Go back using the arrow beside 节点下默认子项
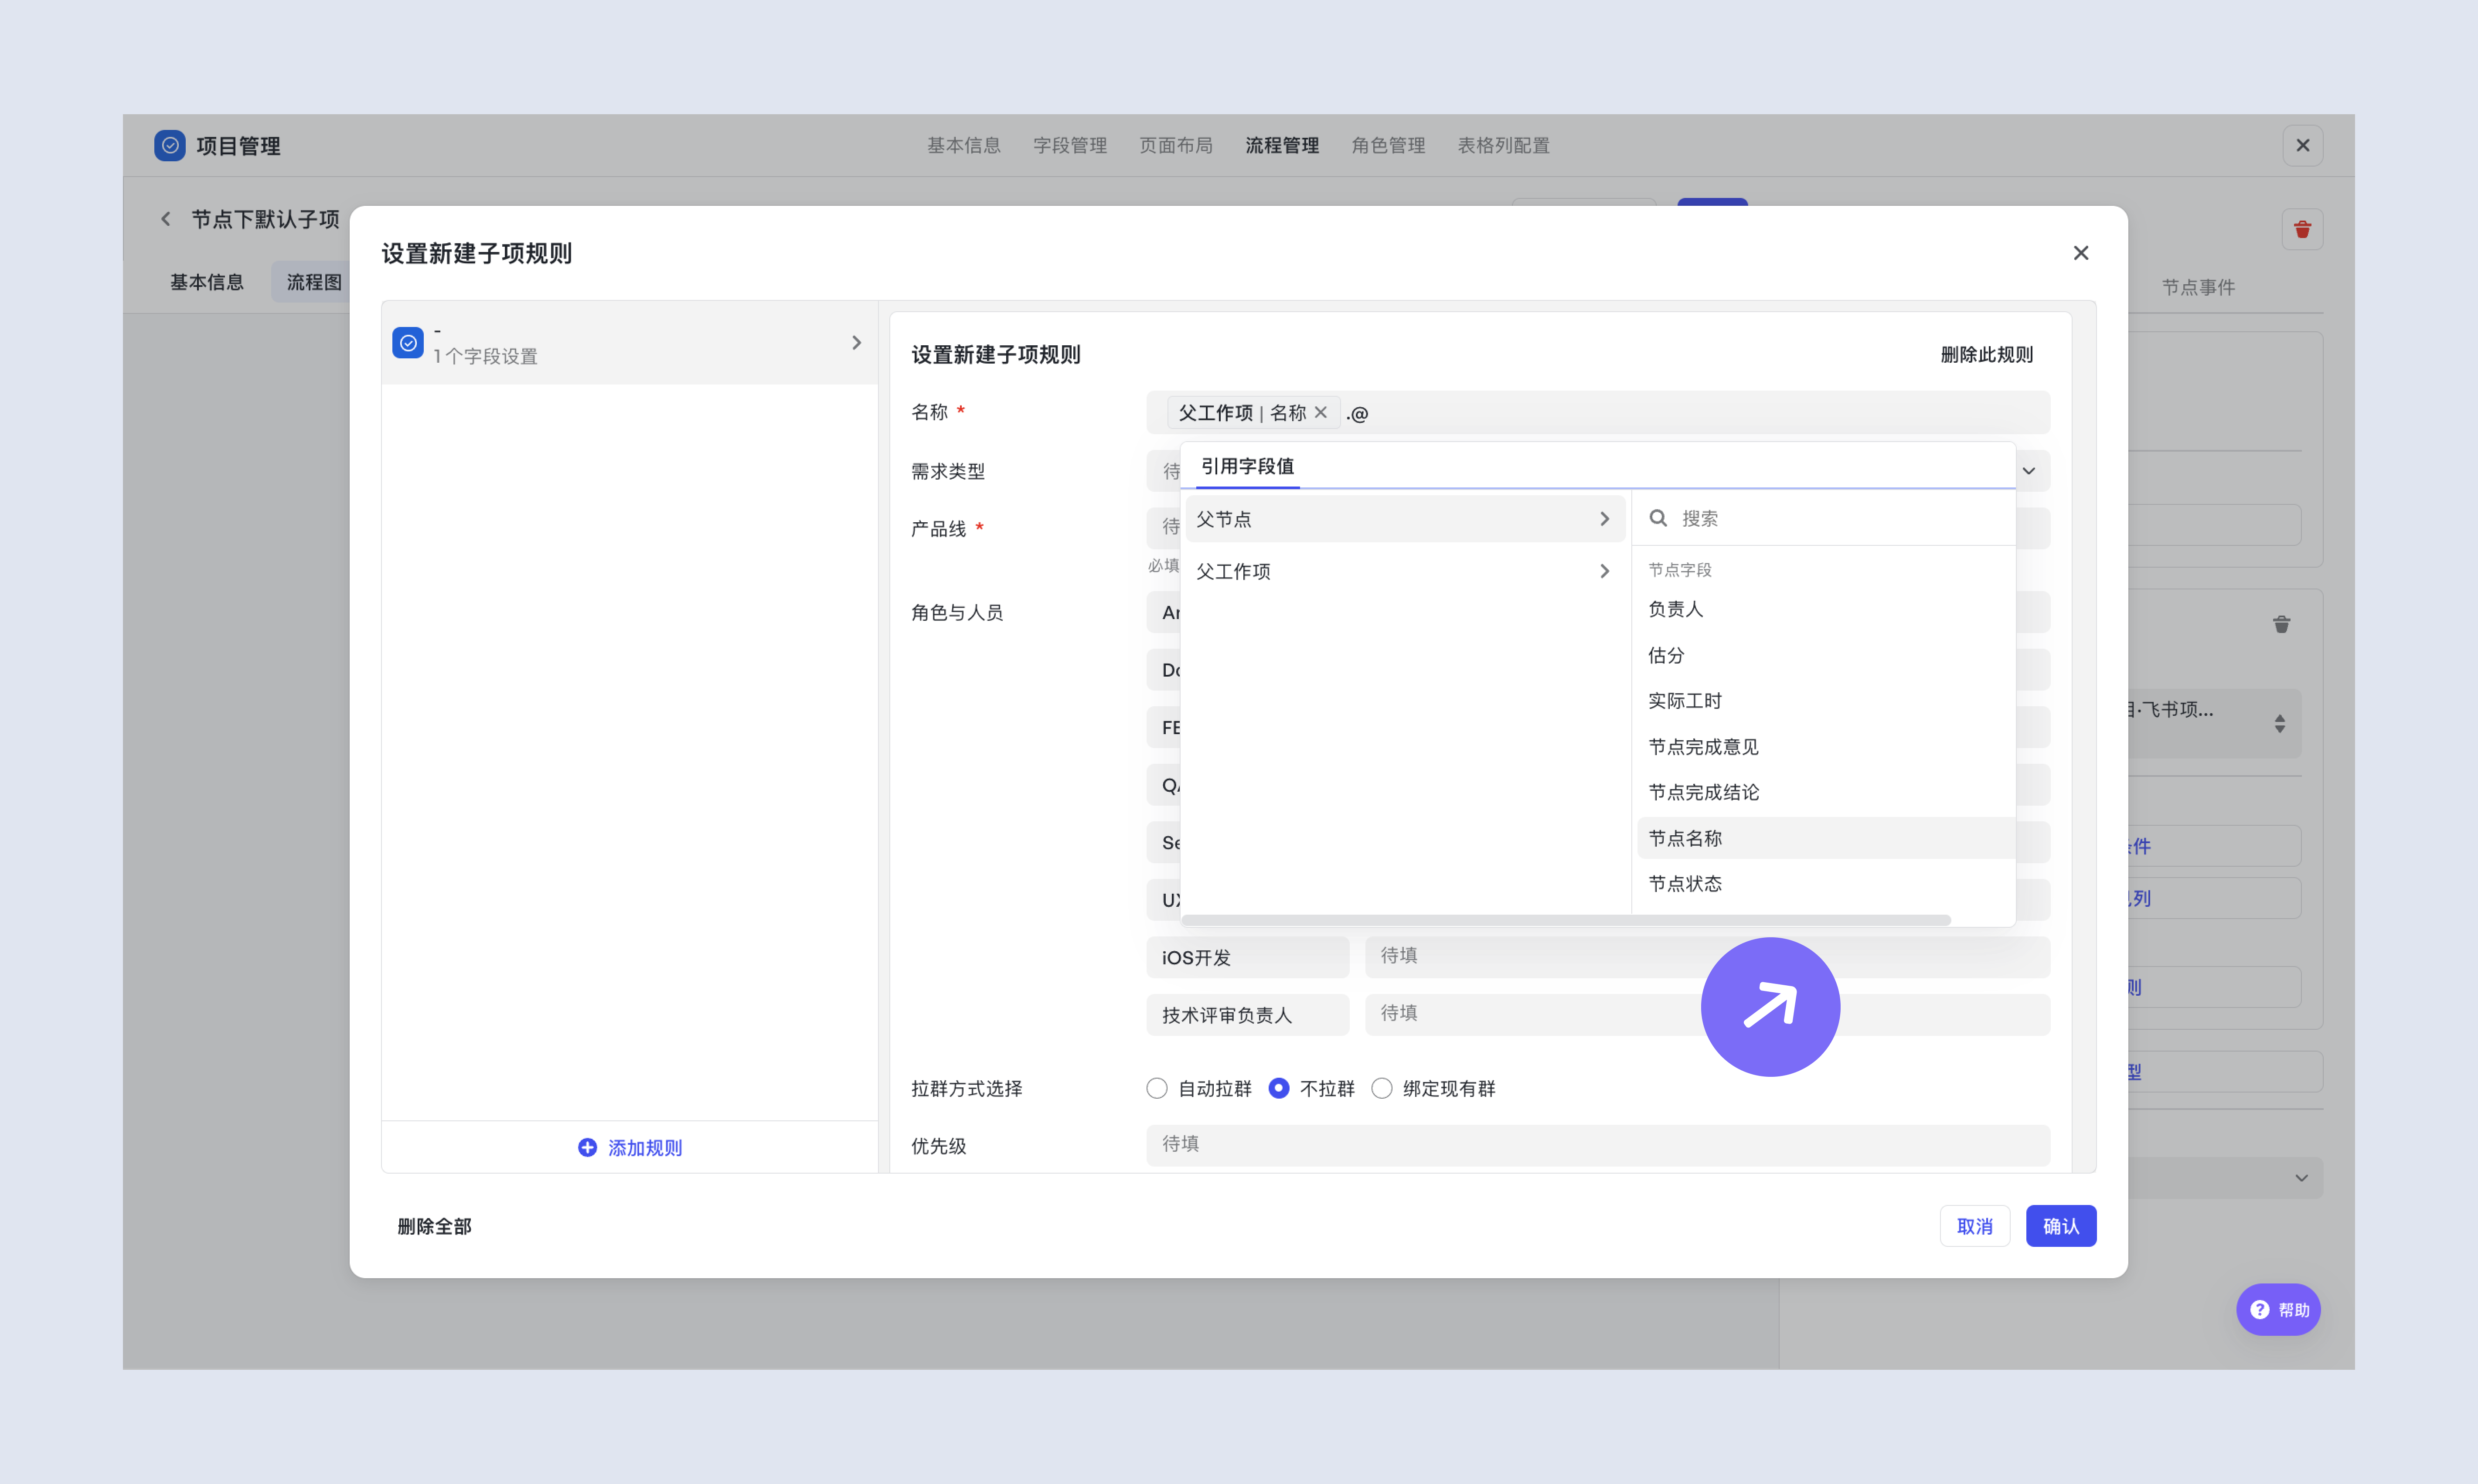Viewport: 2478px width, 1484px height. (166, 219)
